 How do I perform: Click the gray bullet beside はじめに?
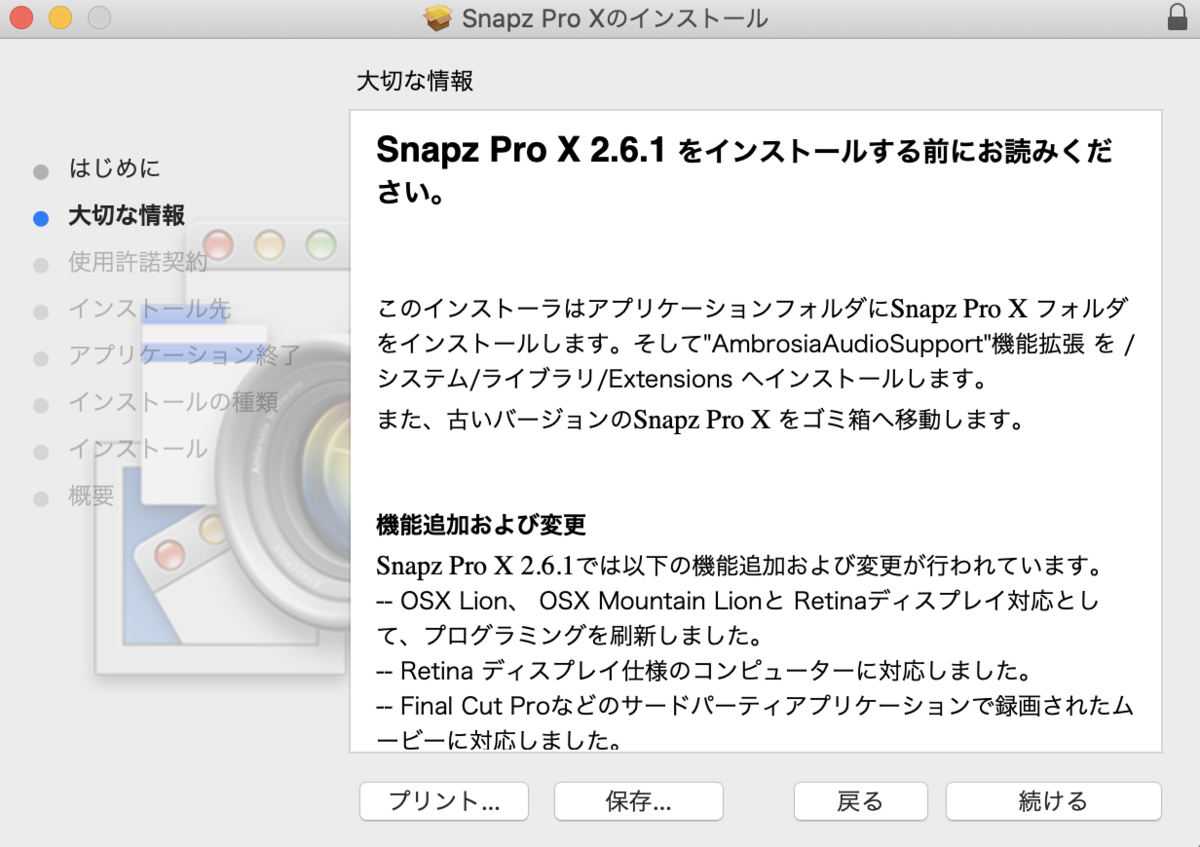[x=41, y=169]
